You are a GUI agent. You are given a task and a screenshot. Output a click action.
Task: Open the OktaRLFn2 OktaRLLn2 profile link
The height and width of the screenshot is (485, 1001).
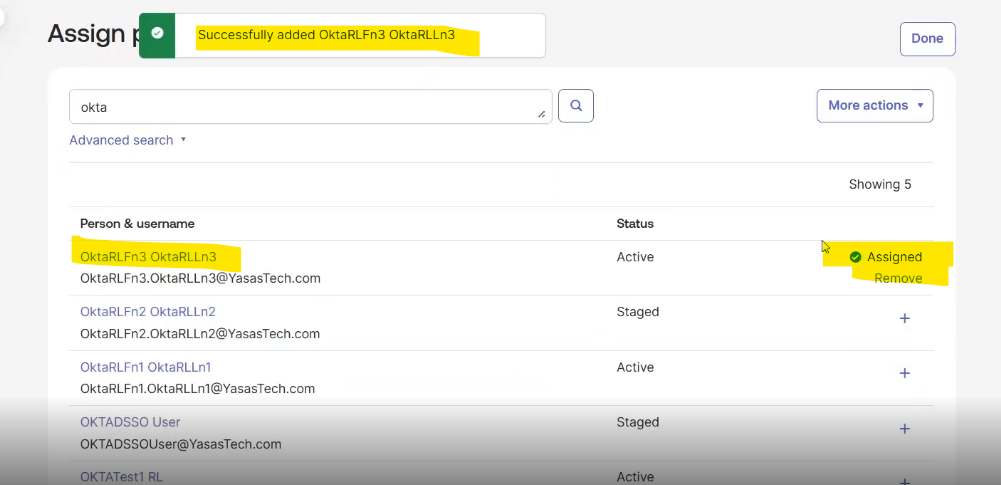point(147,312)
